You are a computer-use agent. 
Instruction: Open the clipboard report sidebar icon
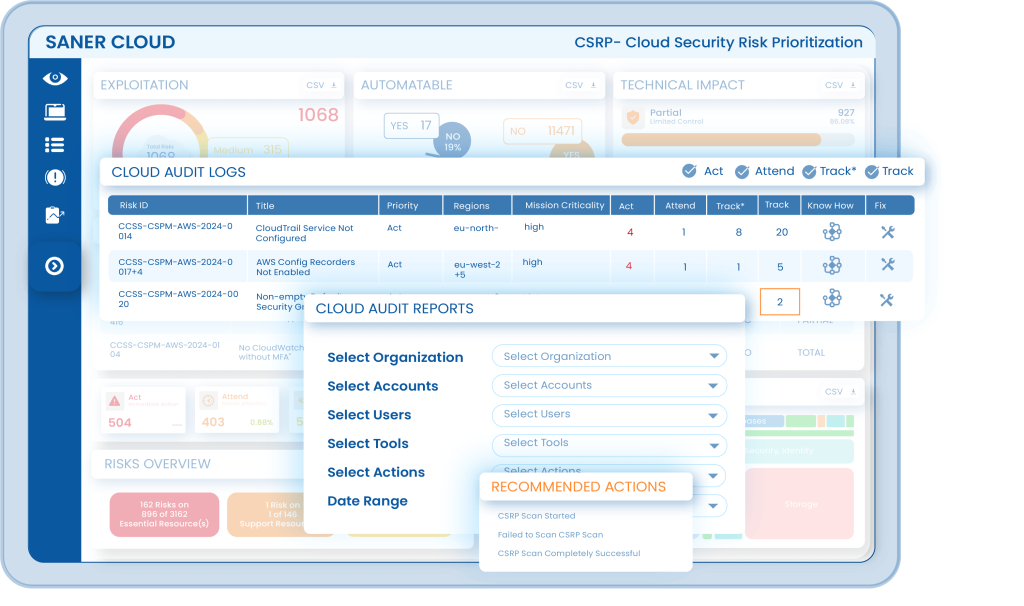point(55,214)
